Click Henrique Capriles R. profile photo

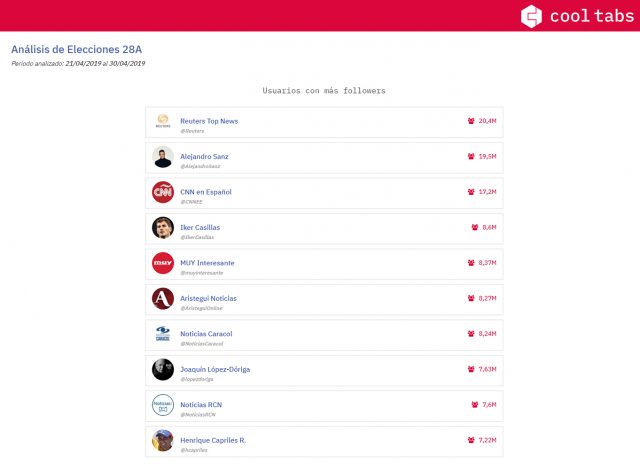(x=163, y=441)
